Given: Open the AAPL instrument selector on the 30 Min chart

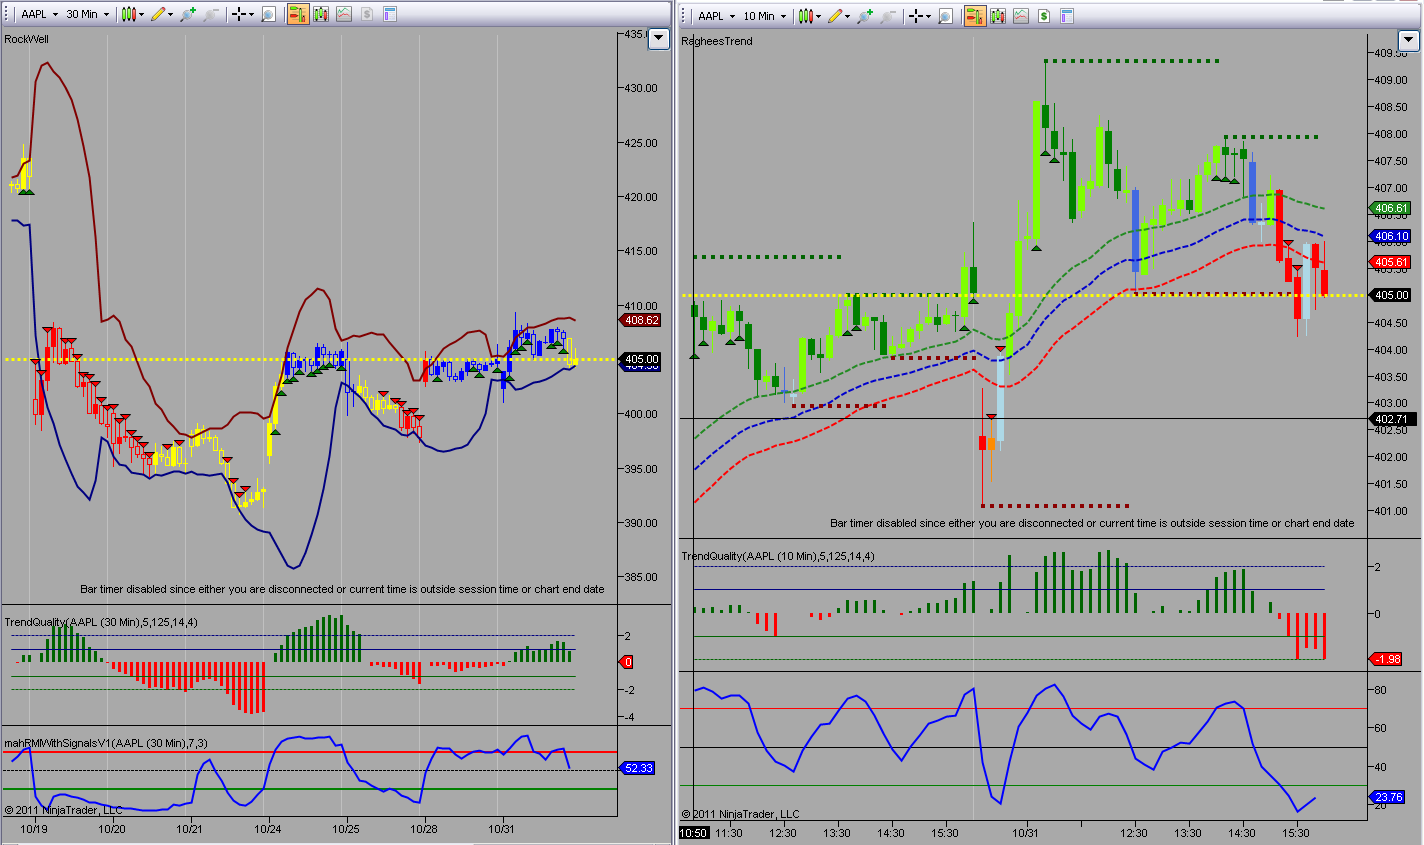Looking at the screenshot, I should coord(39,14).
